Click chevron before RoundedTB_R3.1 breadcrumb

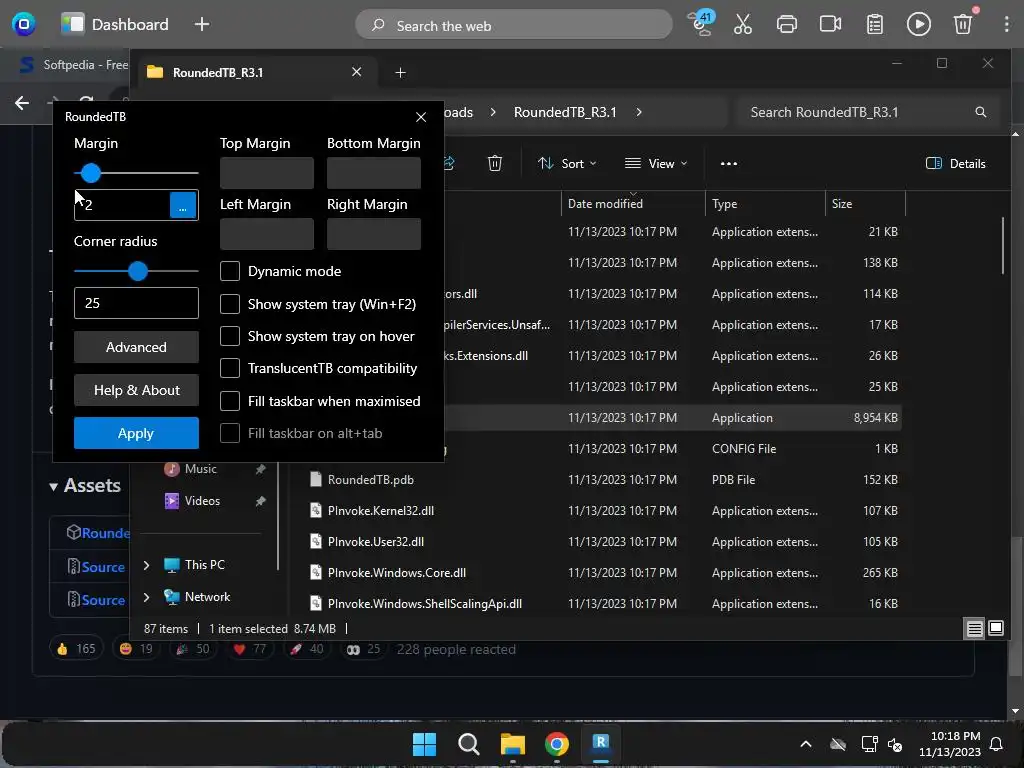pyautogui.click(x=493, y=112)
